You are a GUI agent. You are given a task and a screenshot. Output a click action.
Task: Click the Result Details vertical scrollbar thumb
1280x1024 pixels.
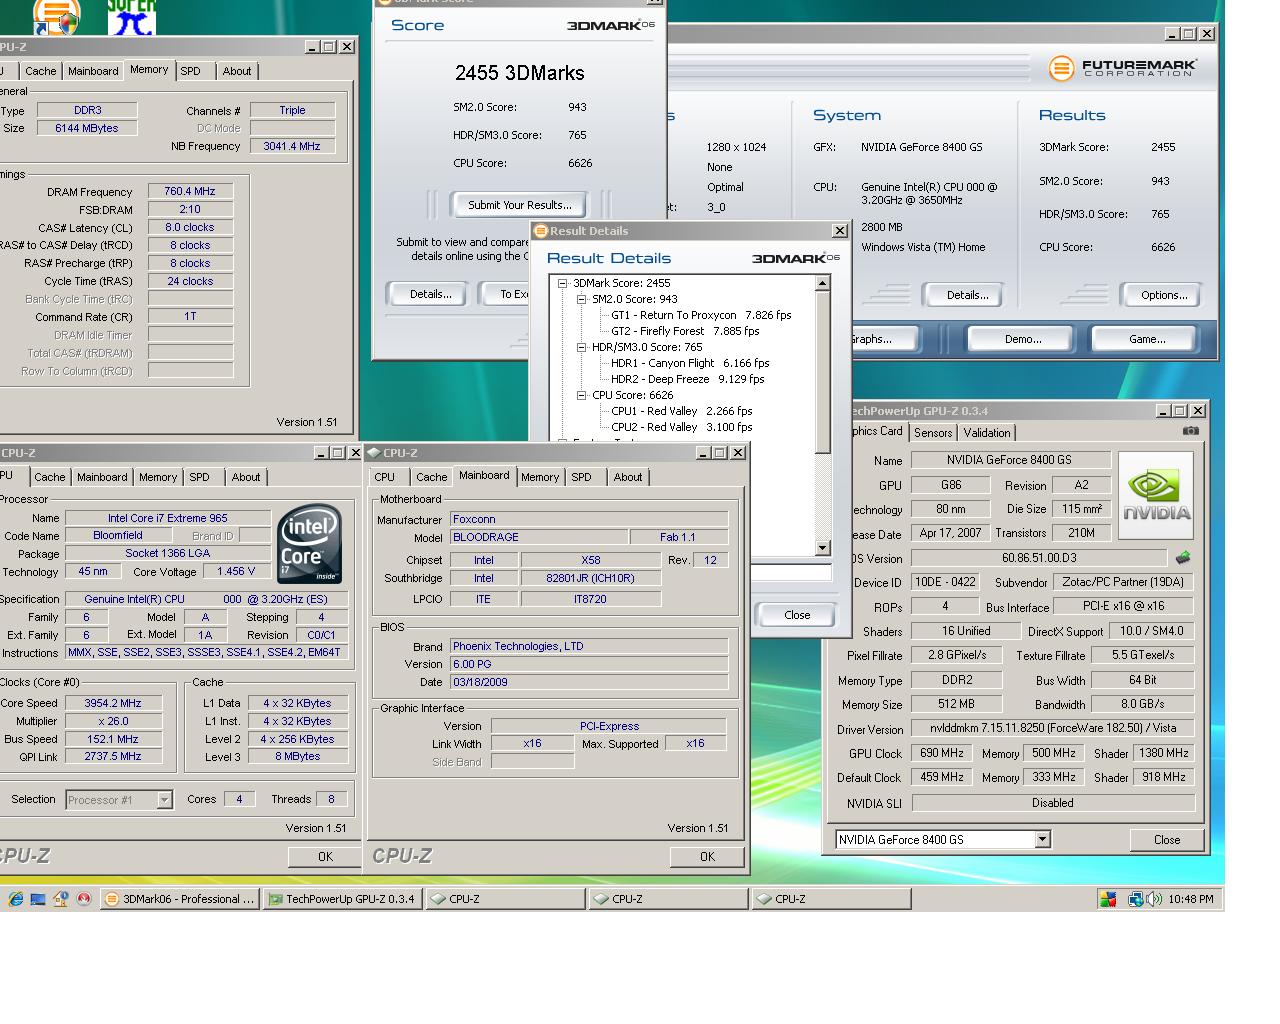822,371
